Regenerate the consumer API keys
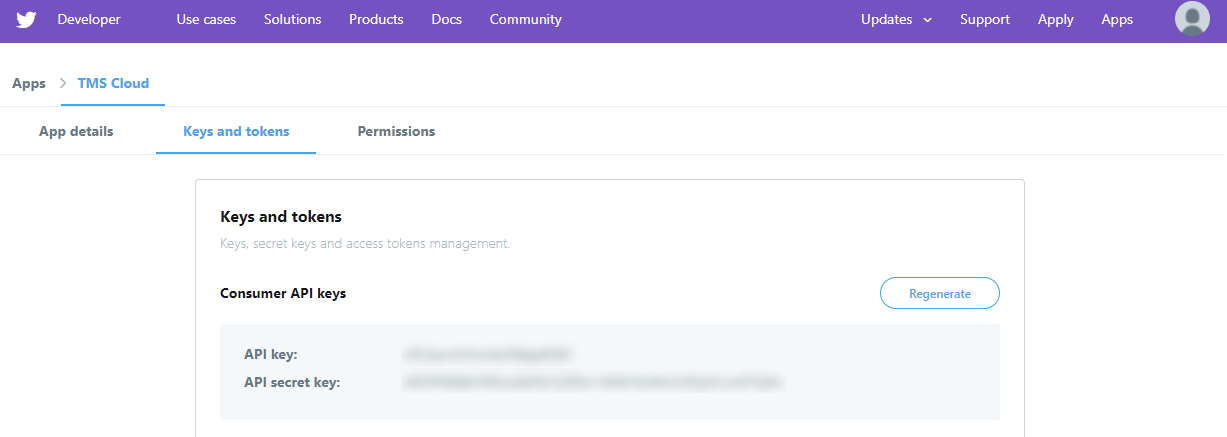 (940, 294)
